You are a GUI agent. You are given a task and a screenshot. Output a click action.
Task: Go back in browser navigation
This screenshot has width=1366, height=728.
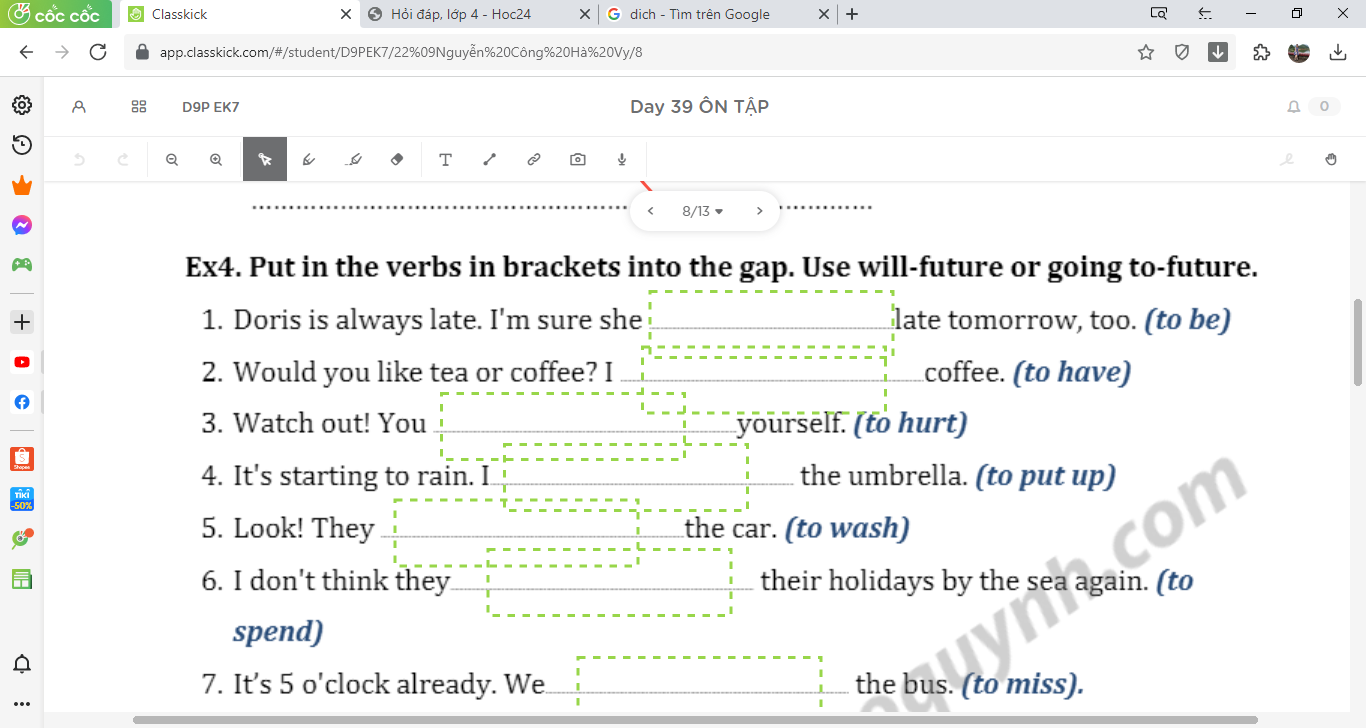coord(26,52)
